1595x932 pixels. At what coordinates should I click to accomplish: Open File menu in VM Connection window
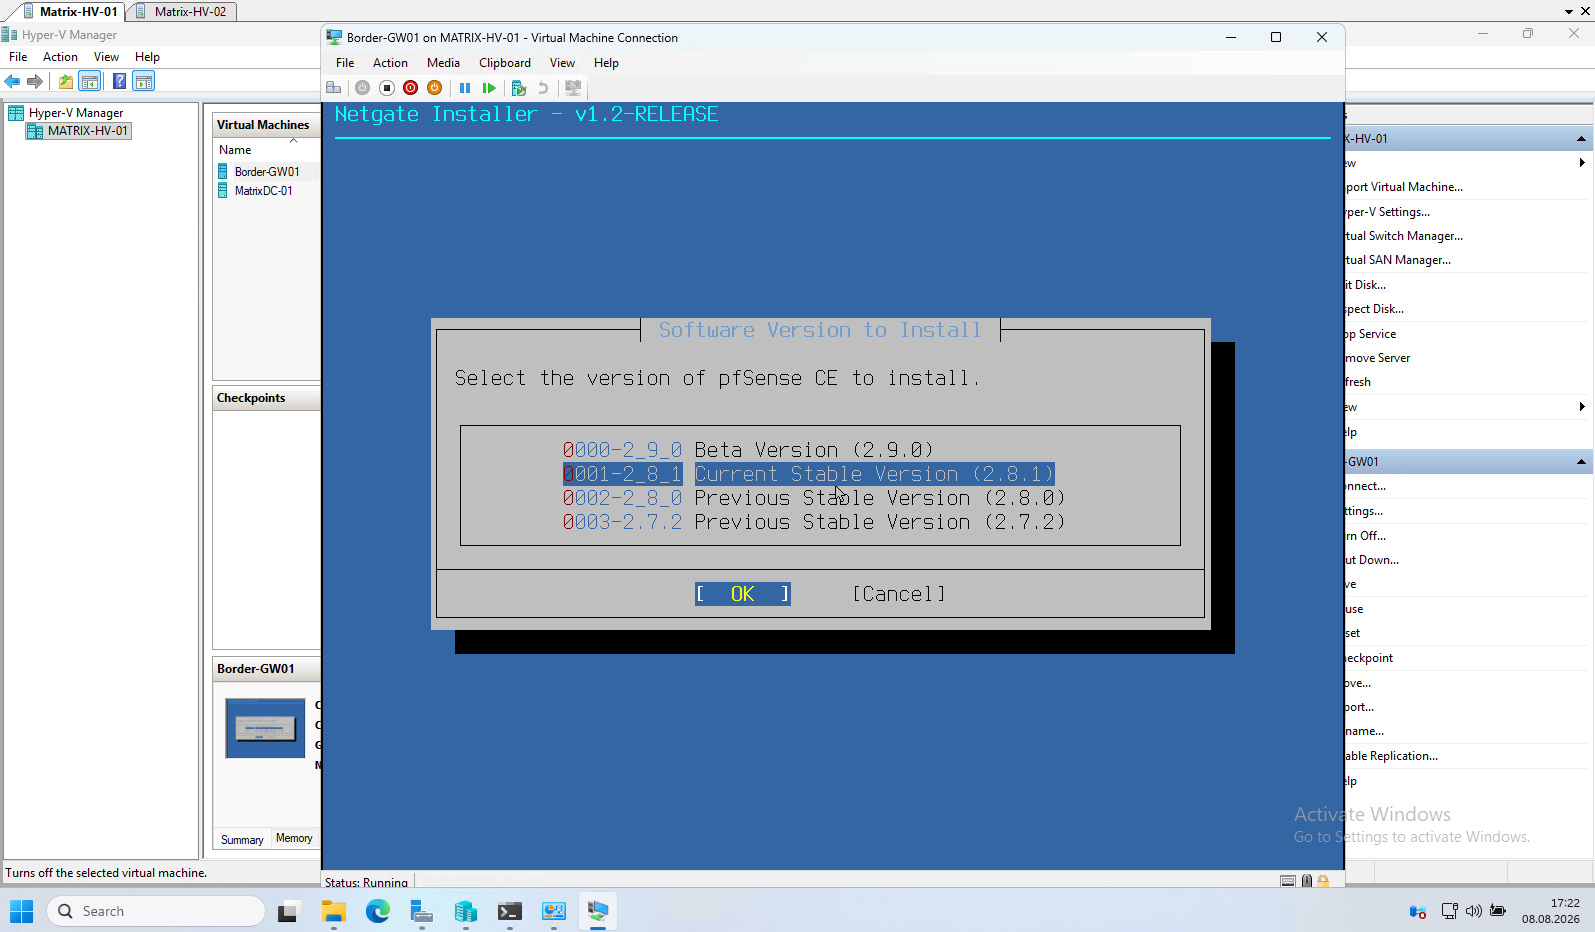pyautogui.click(x=345, y=63)
